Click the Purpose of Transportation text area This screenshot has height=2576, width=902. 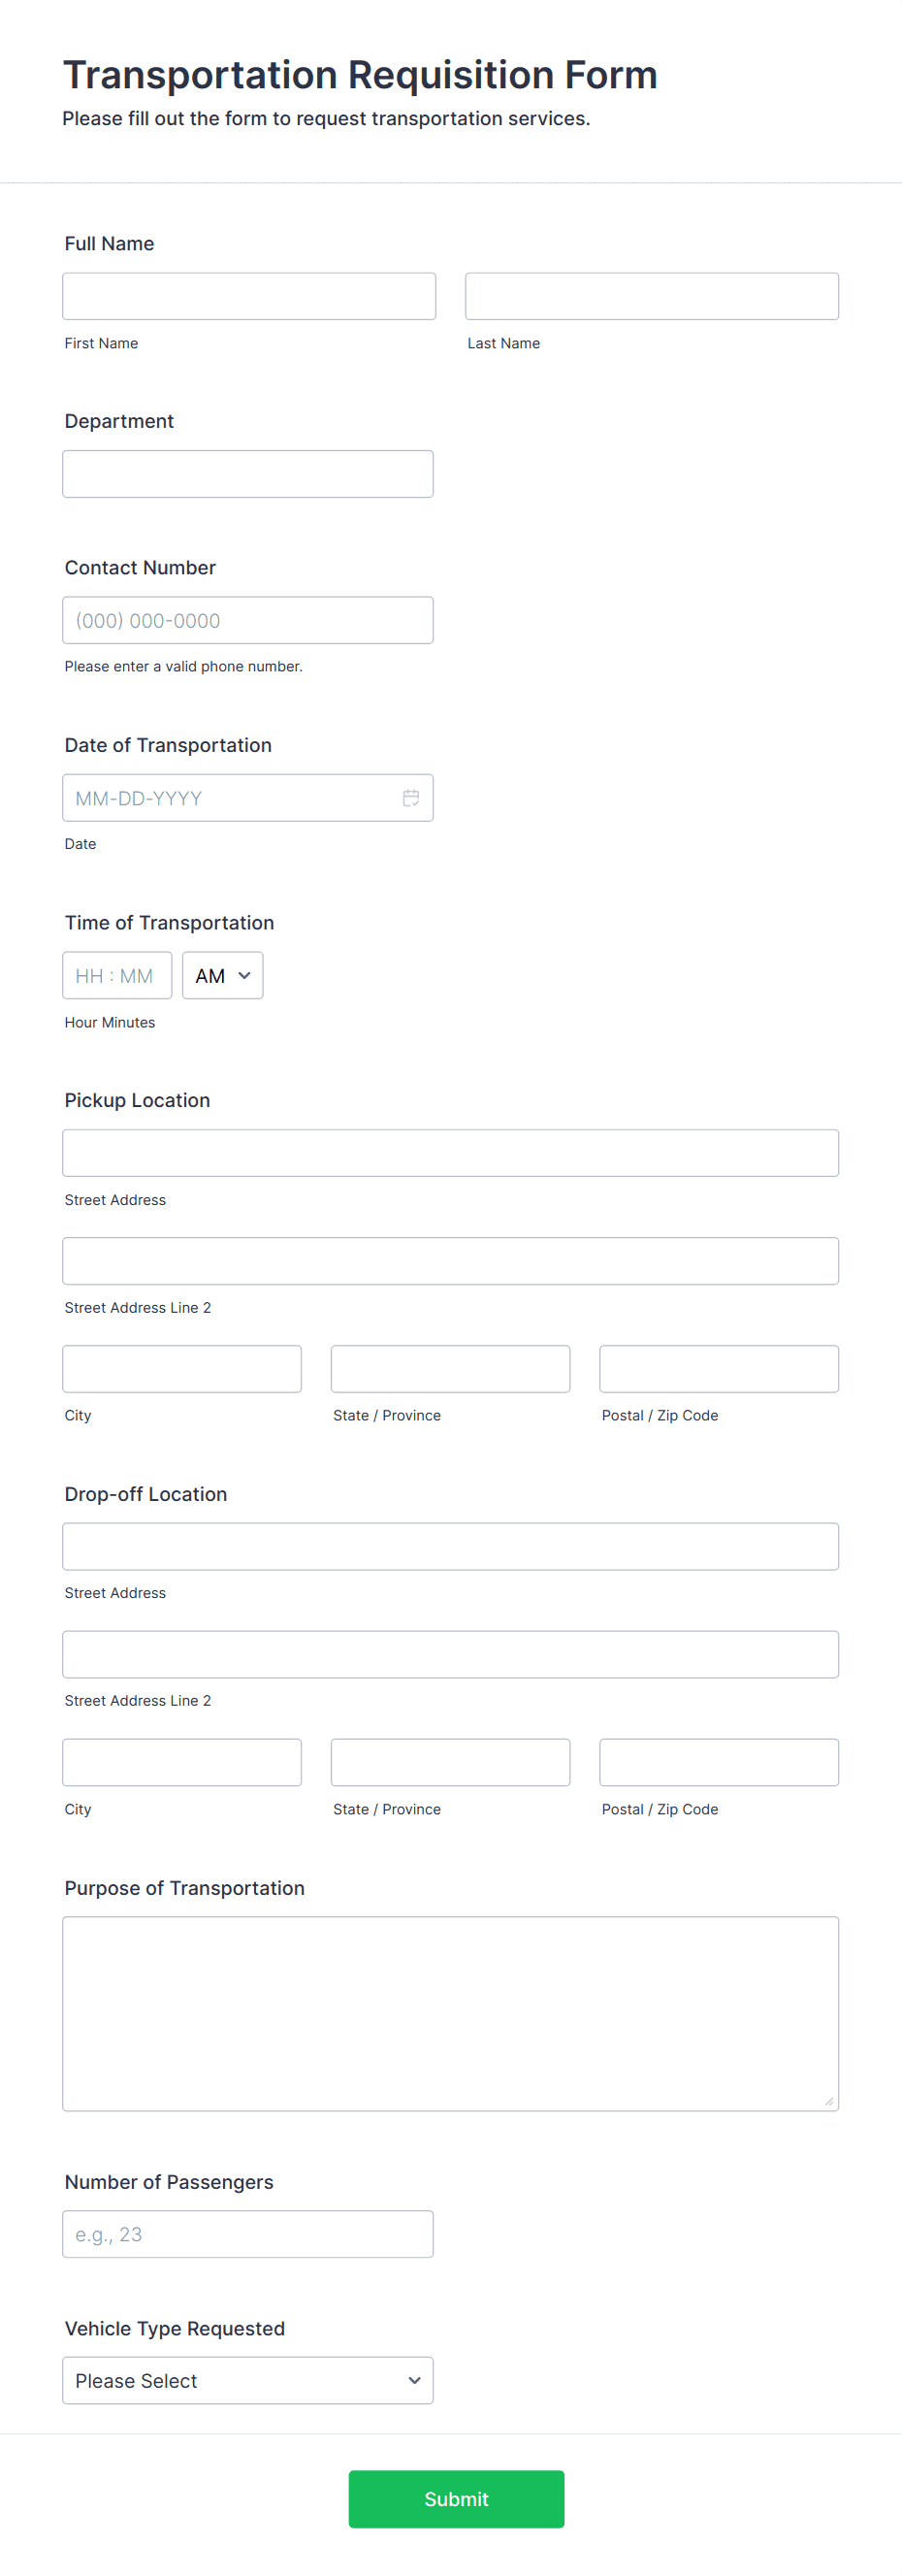(450, 2013)
